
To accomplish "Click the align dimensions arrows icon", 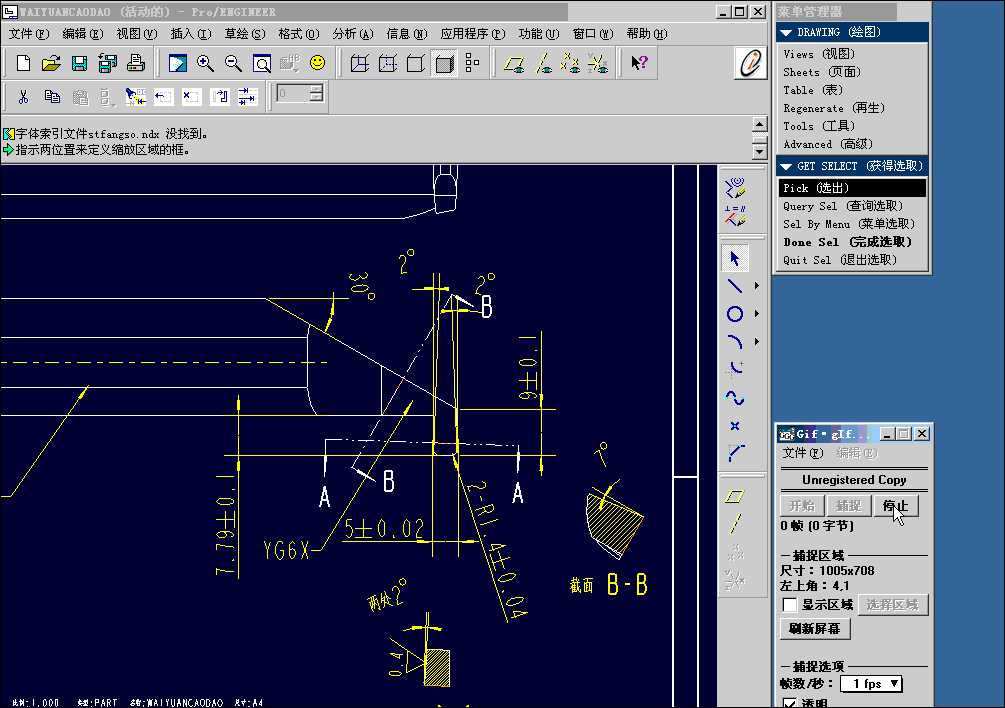I will coord(247,97).
